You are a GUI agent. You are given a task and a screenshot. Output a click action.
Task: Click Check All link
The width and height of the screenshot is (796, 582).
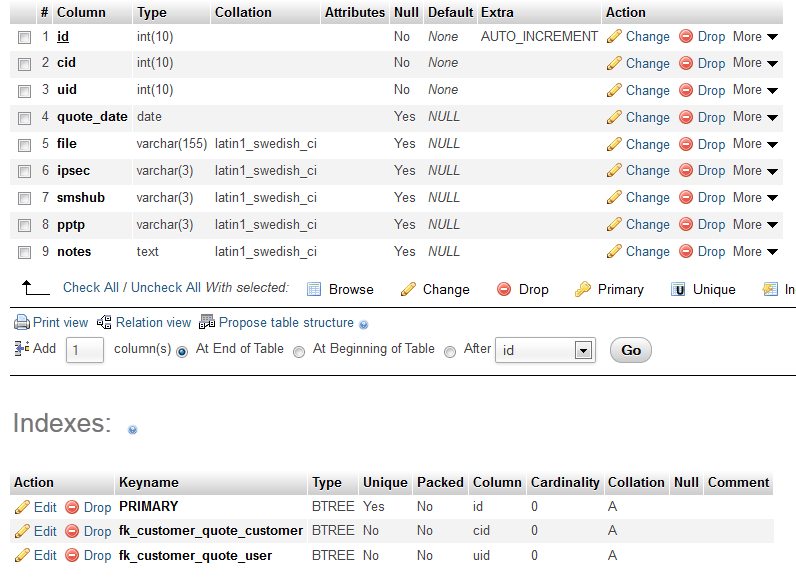tap(91, 287)
